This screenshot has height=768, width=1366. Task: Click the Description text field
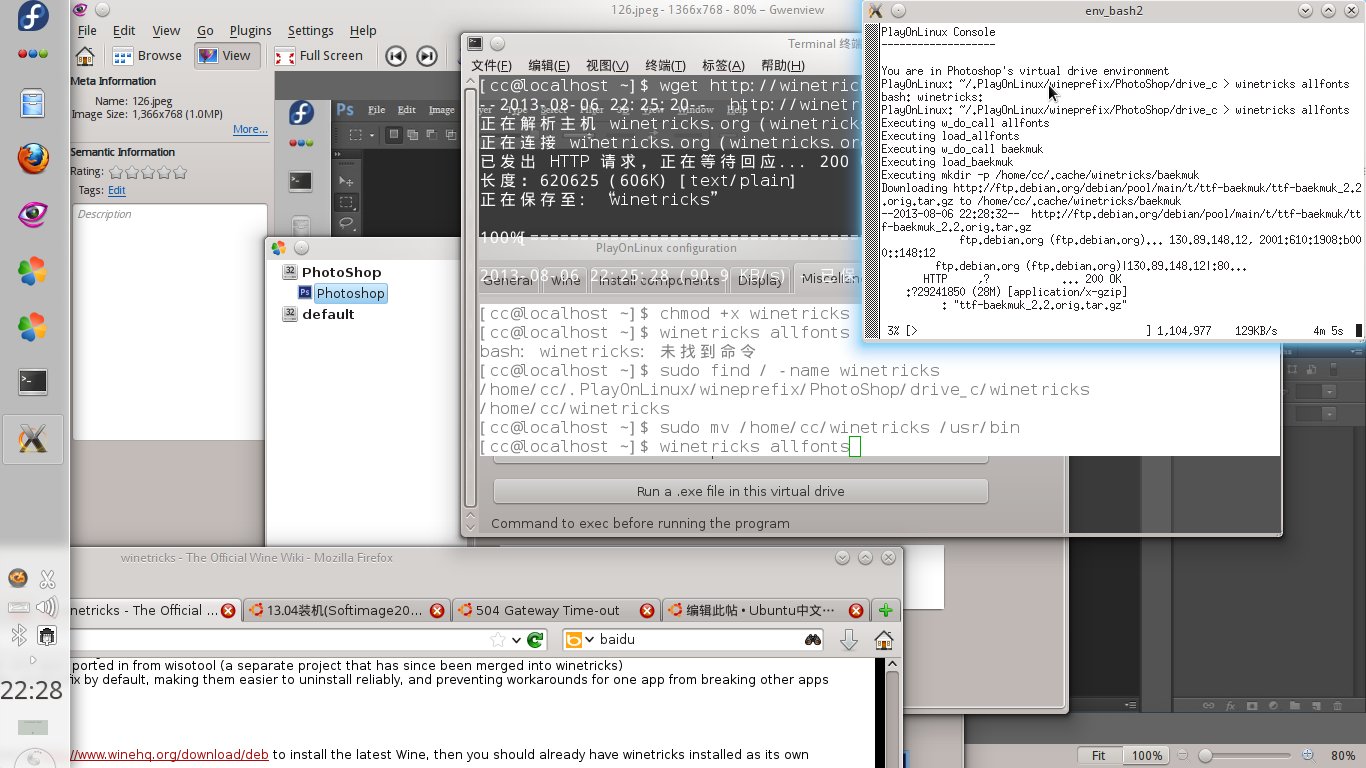pyautogui.click(x=169, y=322)
